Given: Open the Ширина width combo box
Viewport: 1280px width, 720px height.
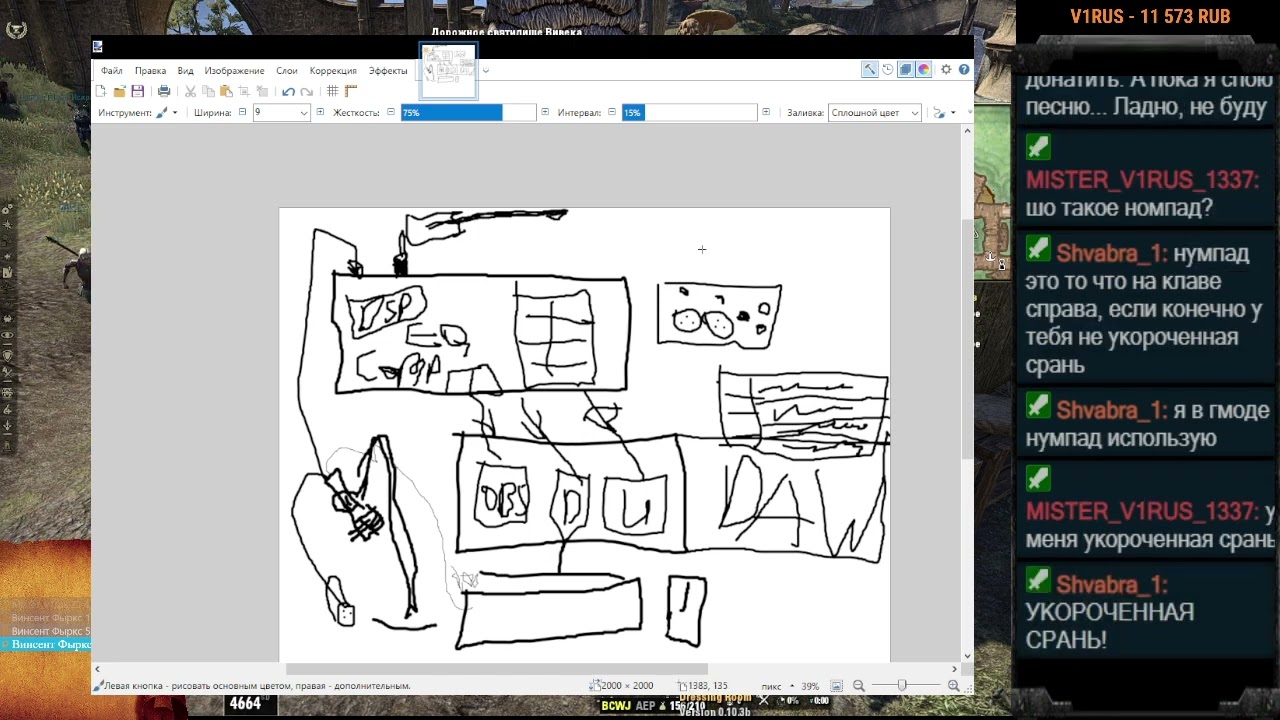Looking at the screenshot, I should click(281, 113).
